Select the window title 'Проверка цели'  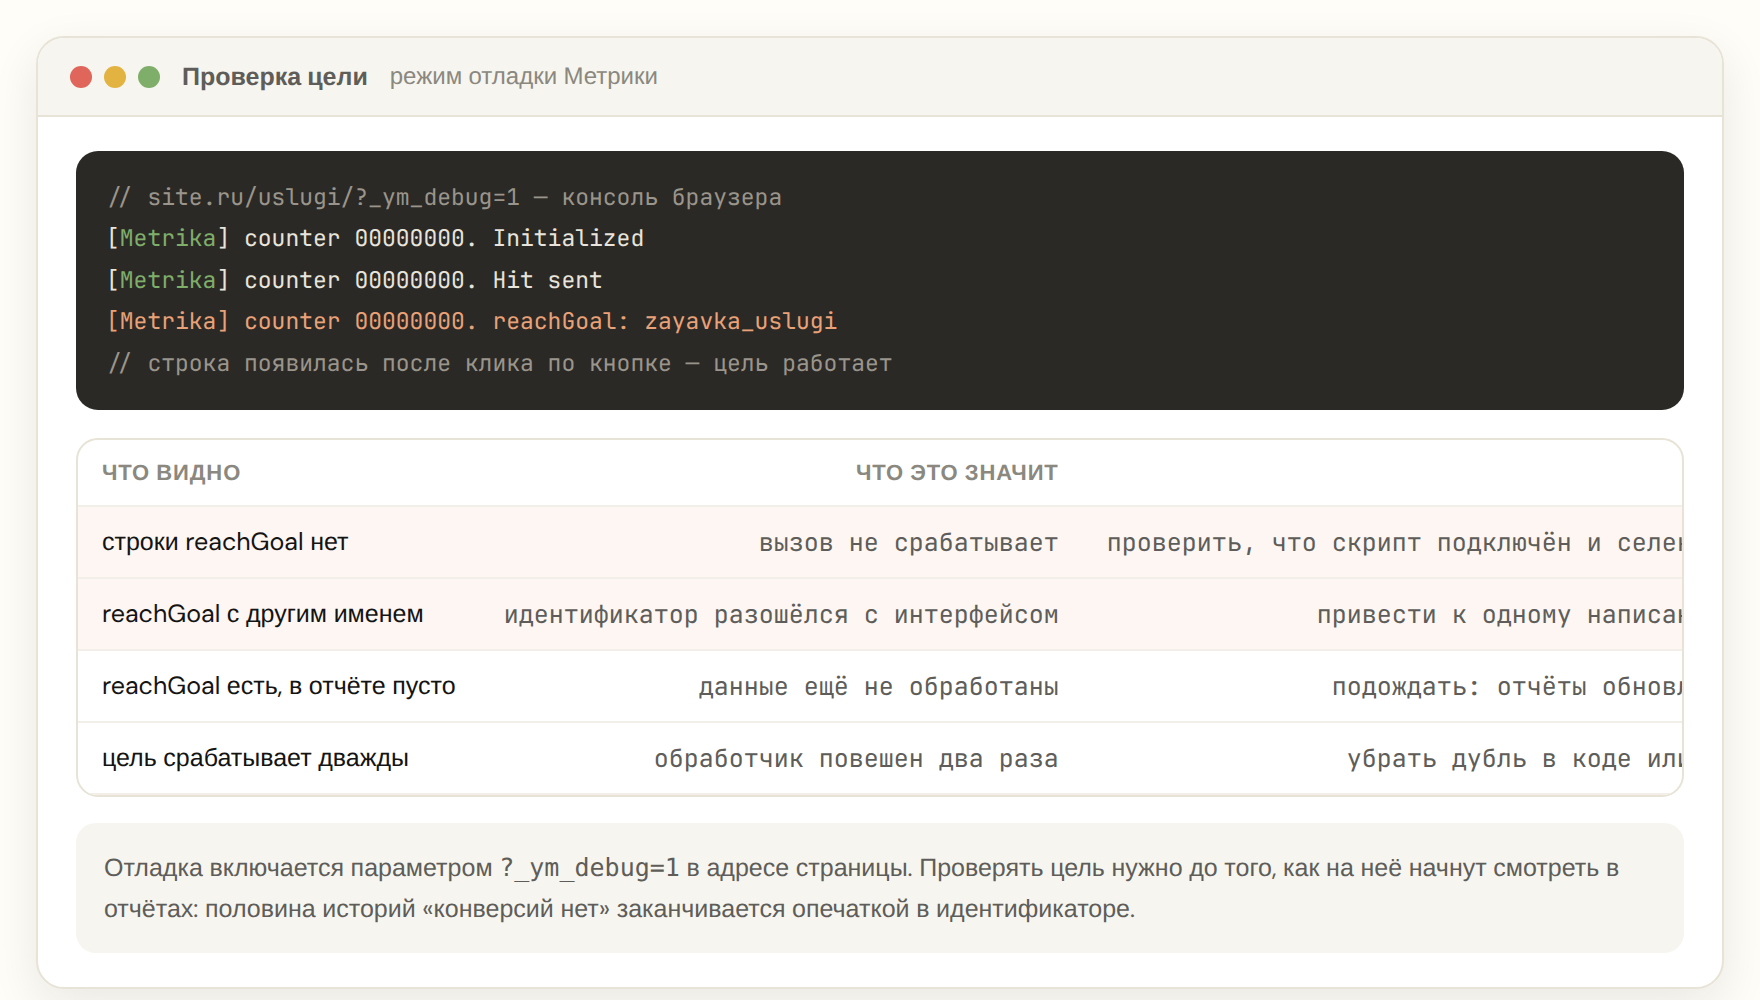pos(275,77)
